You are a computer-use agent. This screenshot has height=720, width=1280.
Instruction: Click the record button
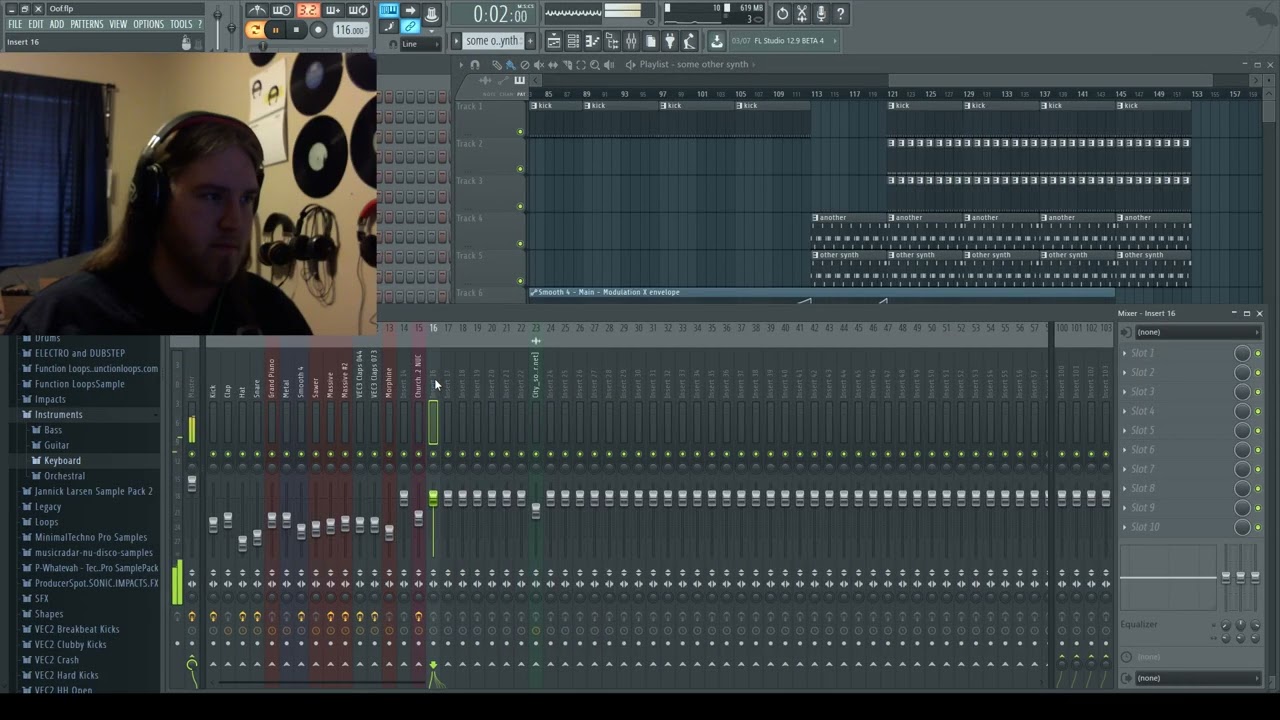318,30
